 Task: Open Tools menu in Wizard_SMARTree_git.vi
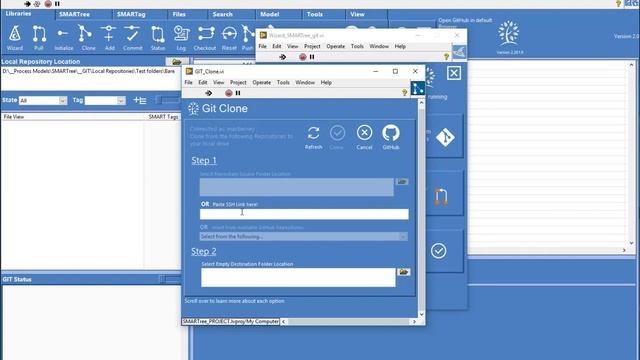[x=357, y=47]
